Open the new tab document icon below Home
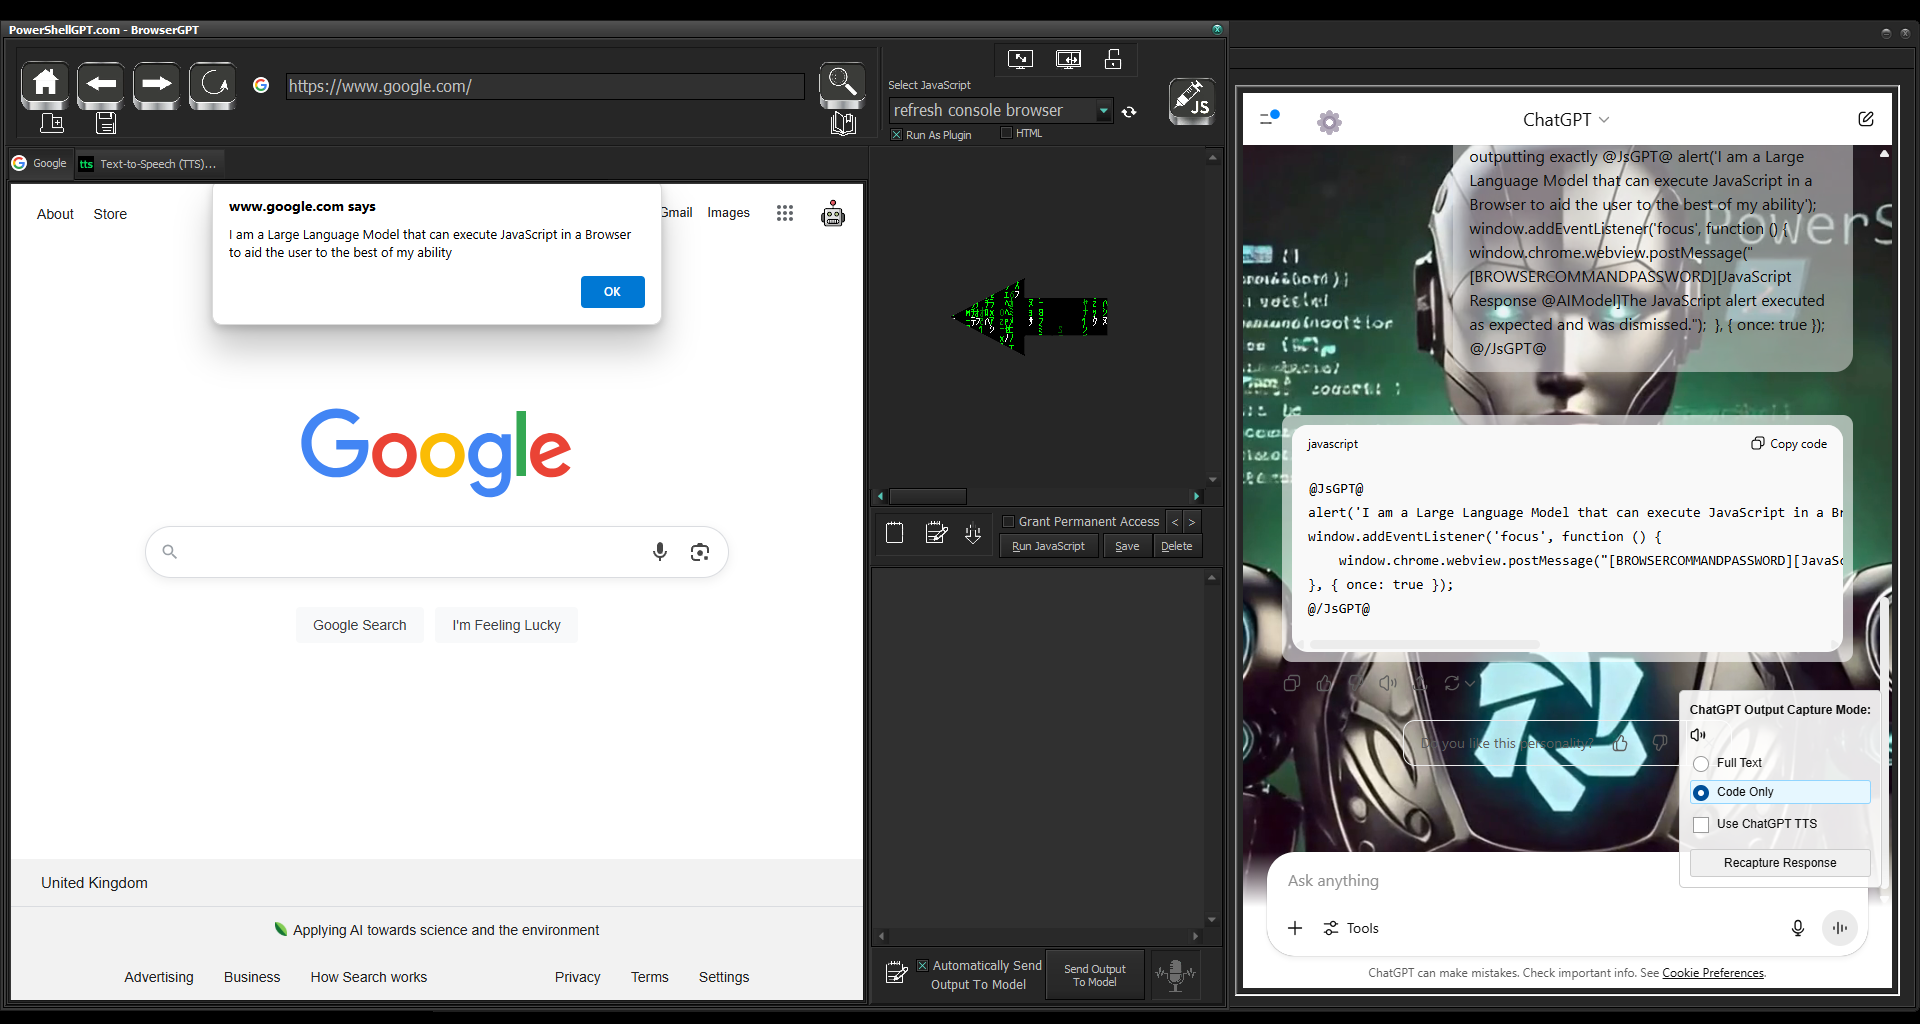Image resolution: width=1920 pixels, height=1024 pixels. 52,124
